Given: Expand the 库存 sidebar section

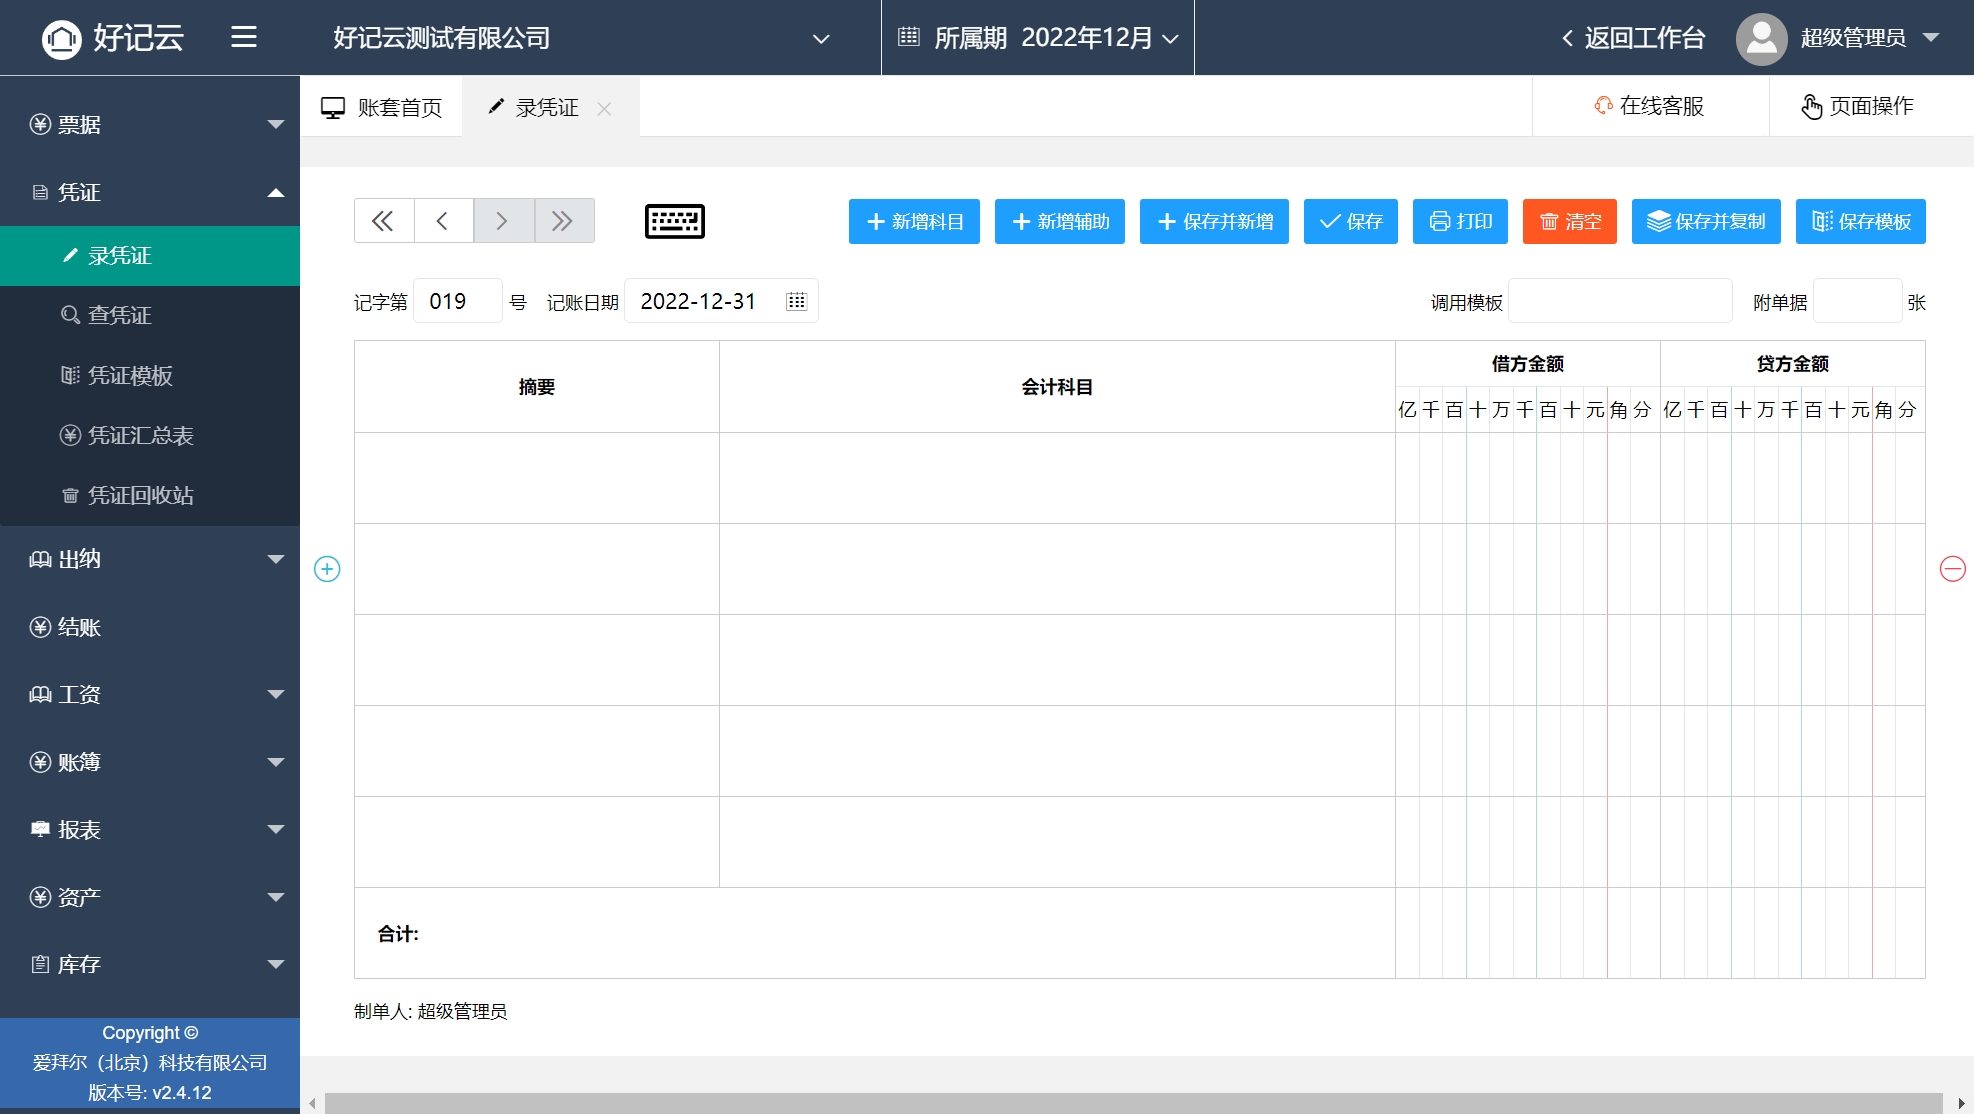Looking at the screenshot, I should (x=150, y=964).
